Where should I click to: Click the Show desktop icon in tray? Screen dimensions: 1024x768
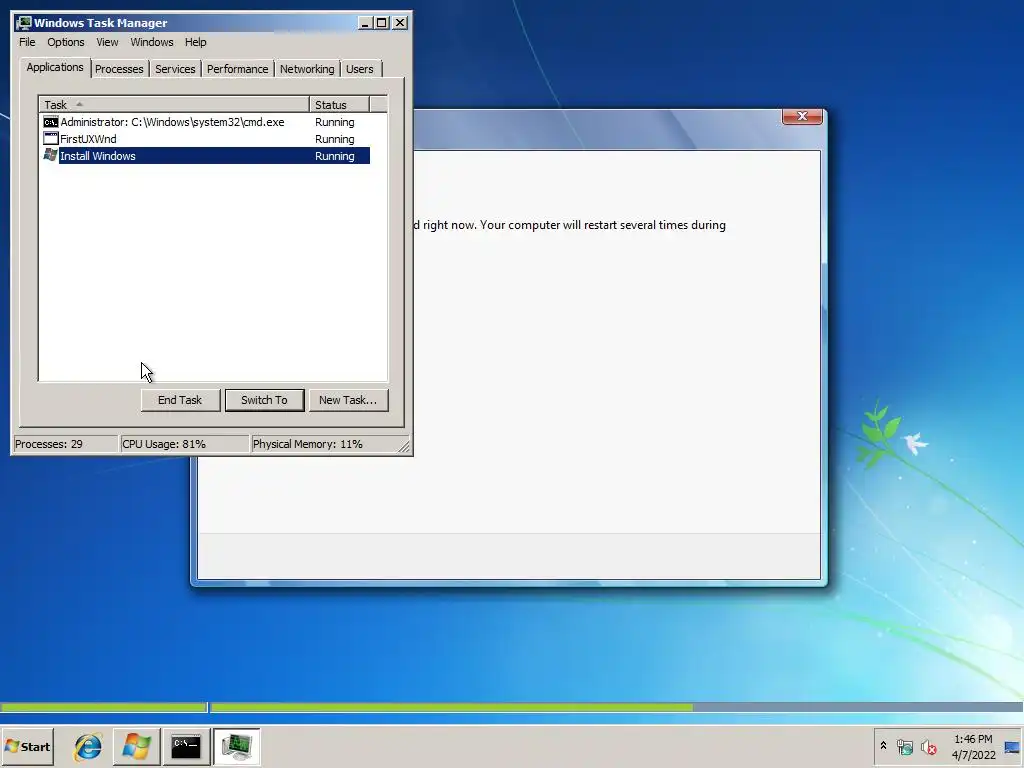click(1012, 747)
